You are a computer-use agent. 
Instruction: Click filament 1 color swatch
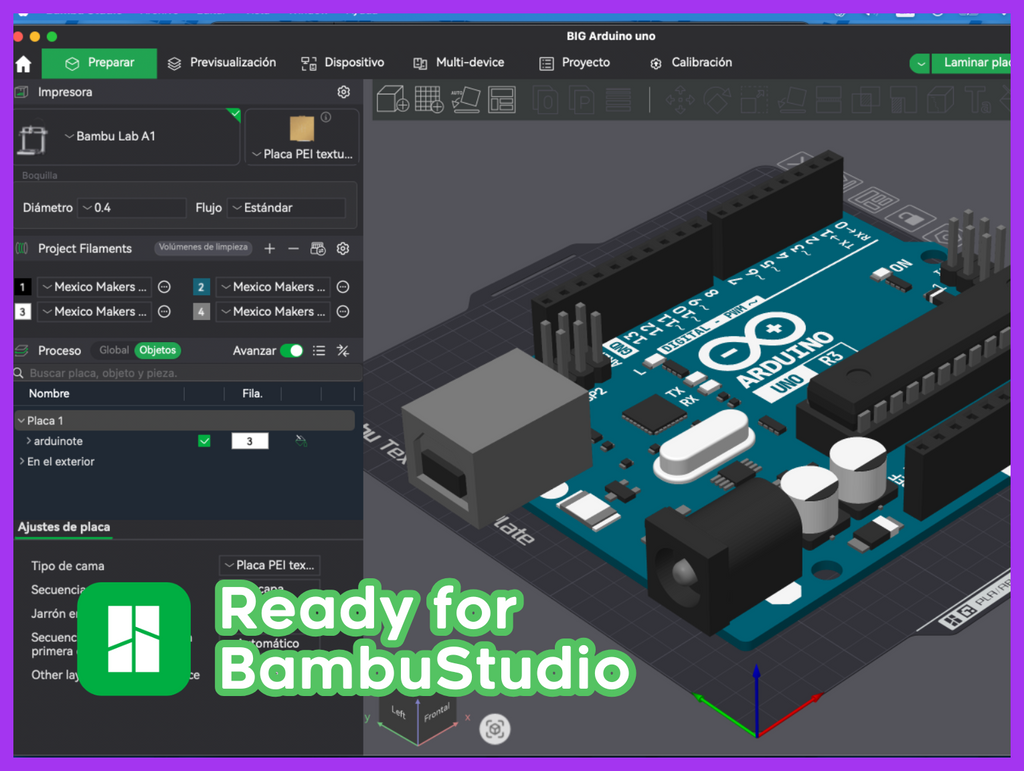click(x=22, y=287)
